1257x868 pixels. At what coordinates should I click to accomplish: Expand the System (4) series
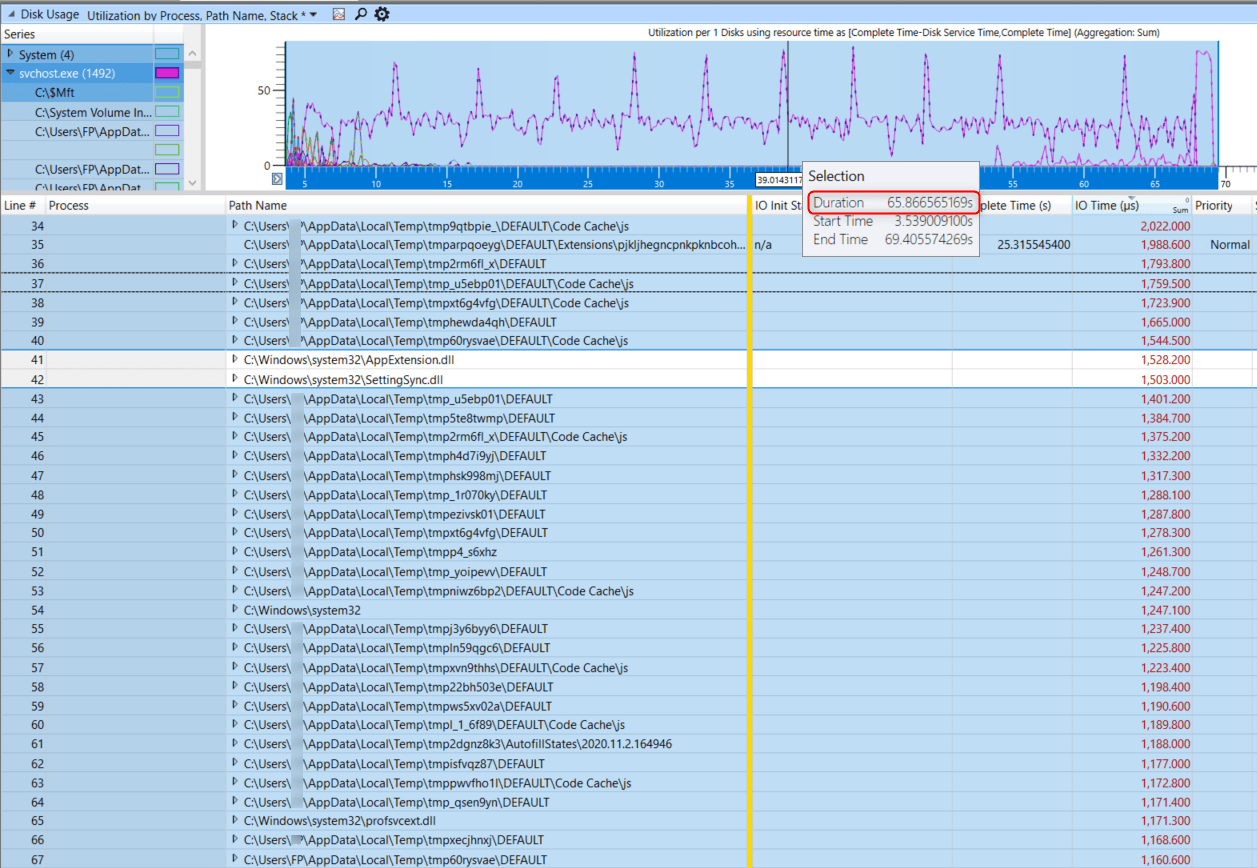(10, 54)
